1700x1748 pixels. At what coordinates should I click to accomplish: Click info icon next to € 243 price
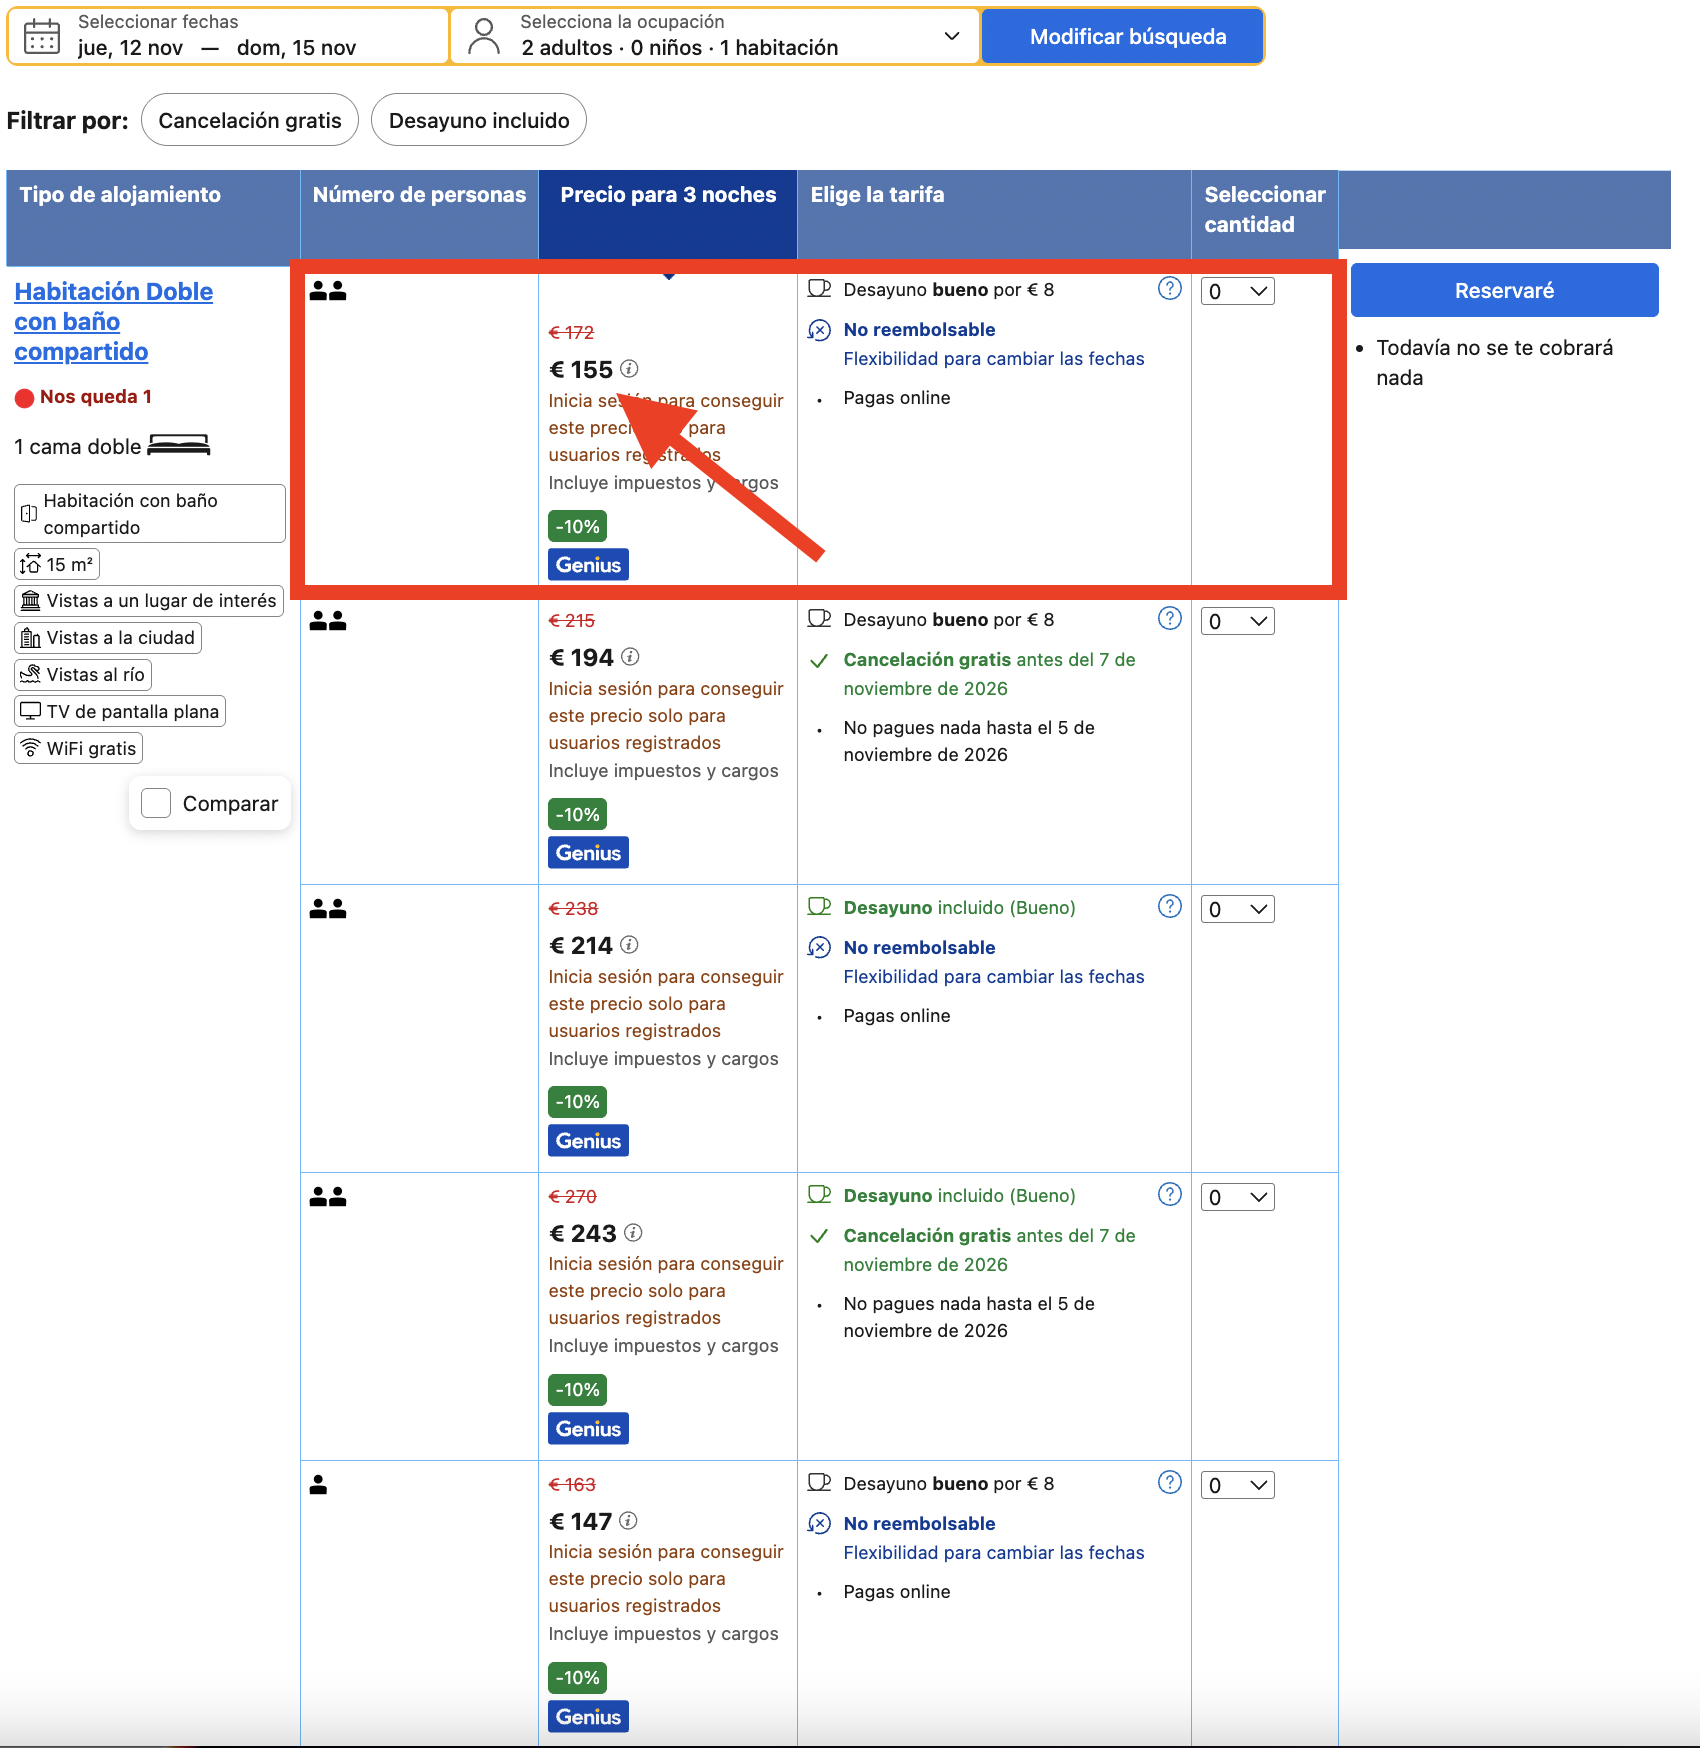633,1233
